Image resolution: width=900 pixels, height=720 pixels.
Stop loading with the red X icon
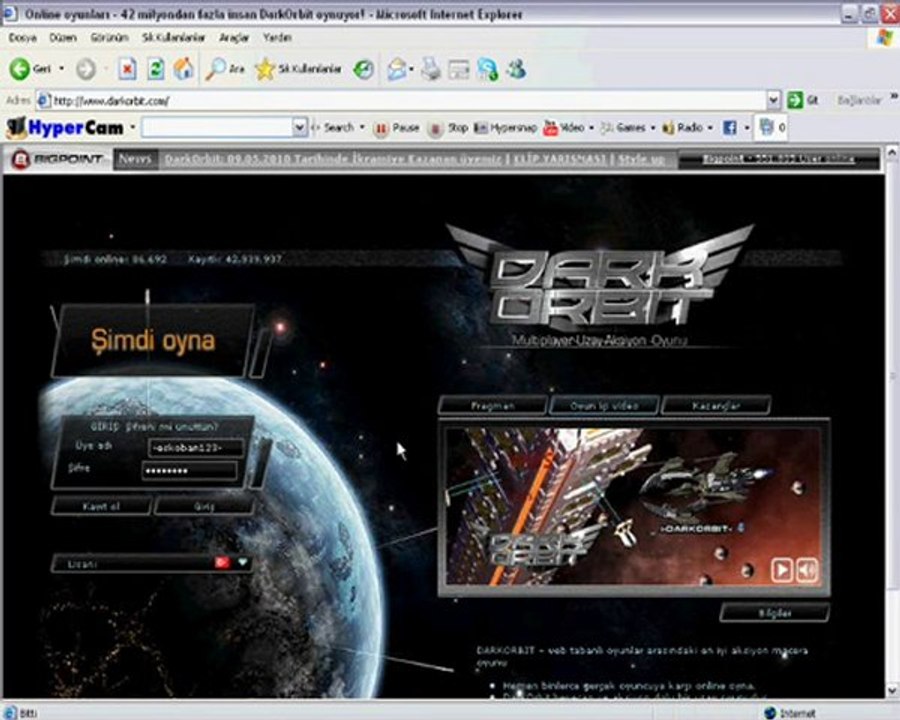[x=127, y=69]
